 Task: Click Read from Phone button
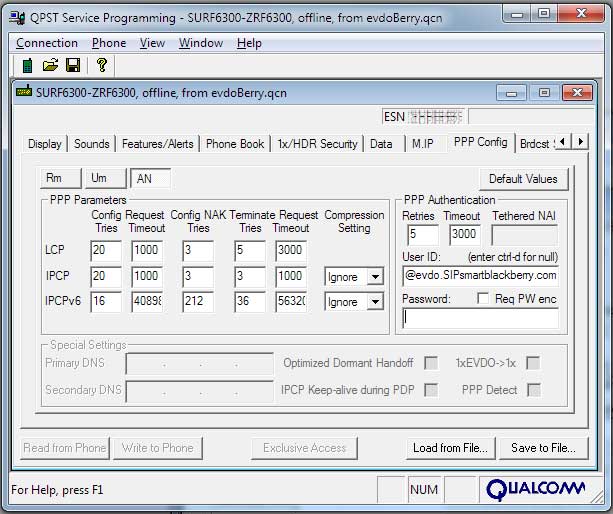(x=65, y=448)
